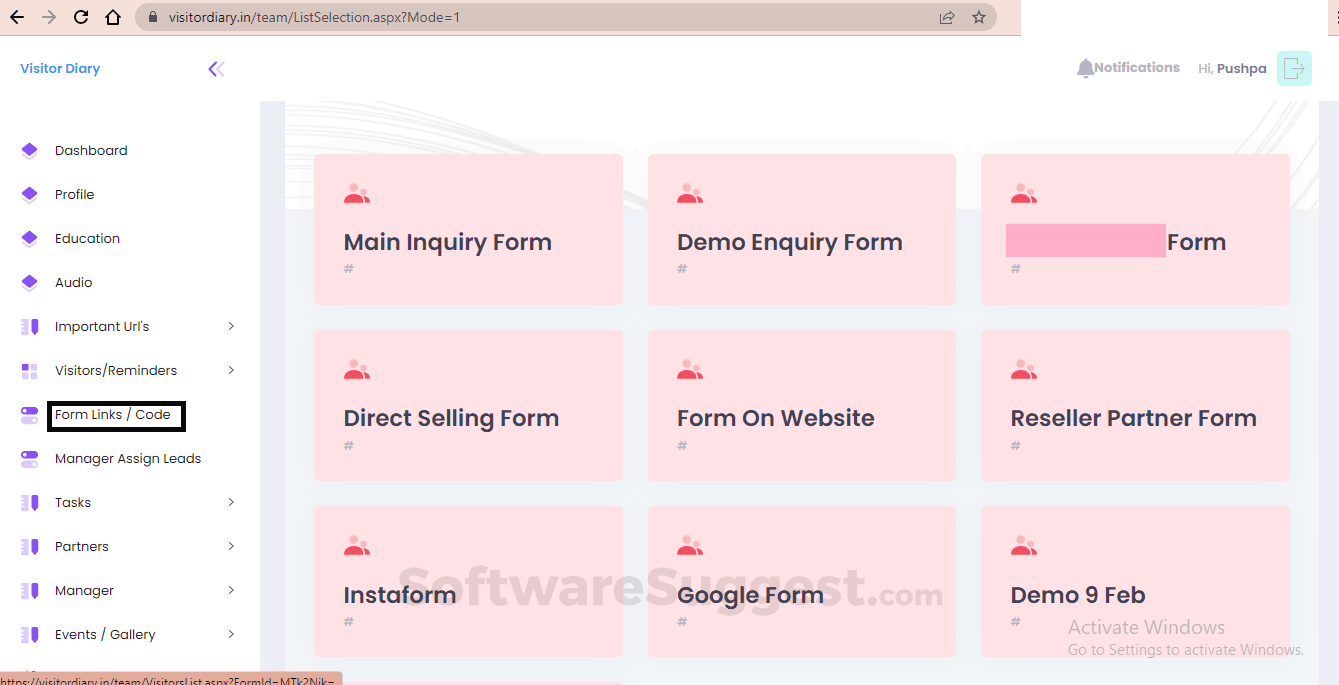Expand the Events / Gallery menu
Screen dimensions: 1339x685
231,634
